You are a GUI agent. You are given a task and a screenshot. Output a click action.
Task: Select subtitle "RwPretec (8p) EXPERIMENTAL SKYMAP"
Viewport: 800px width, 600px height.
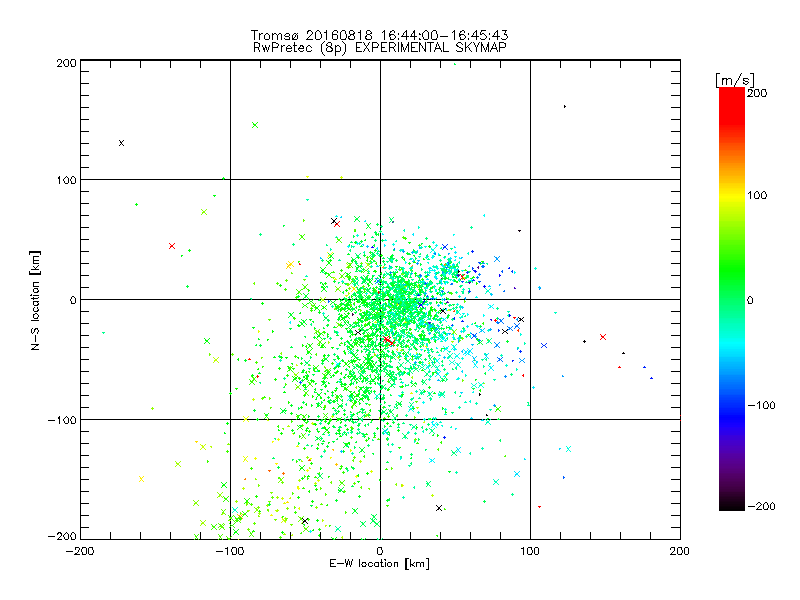(380, 48)
